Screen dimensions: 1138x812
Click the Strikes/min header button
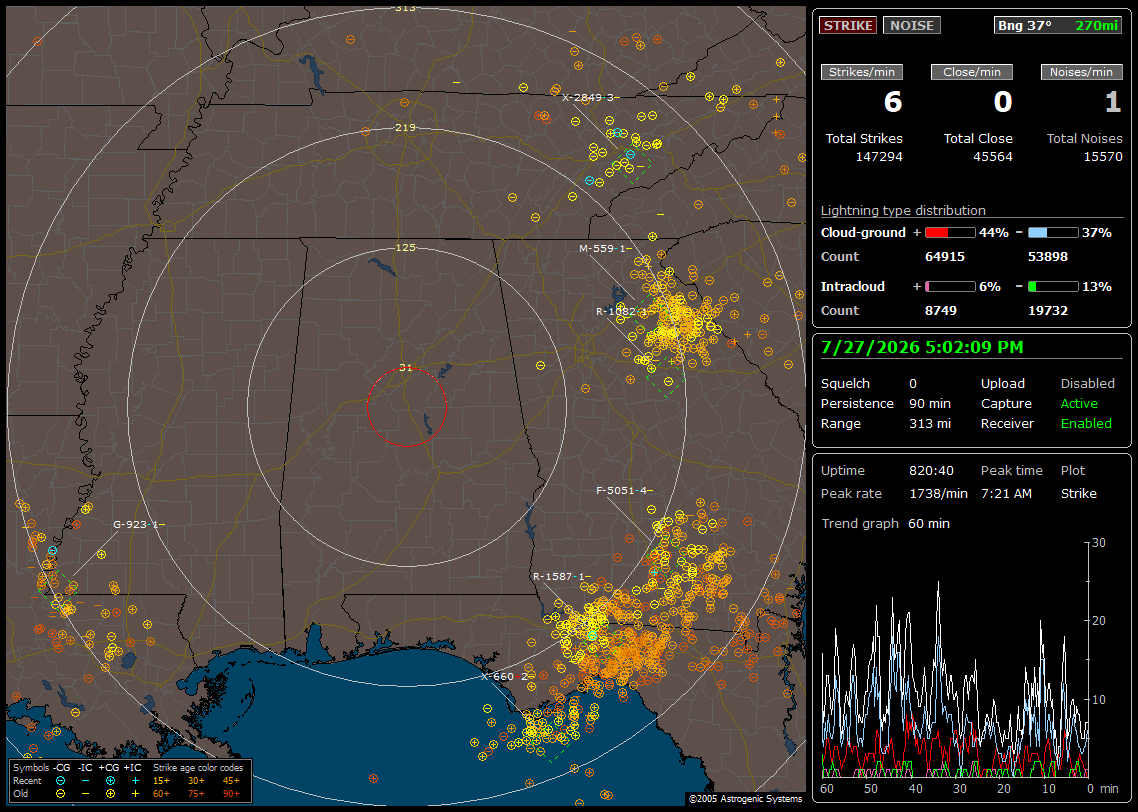pos(861,72)
